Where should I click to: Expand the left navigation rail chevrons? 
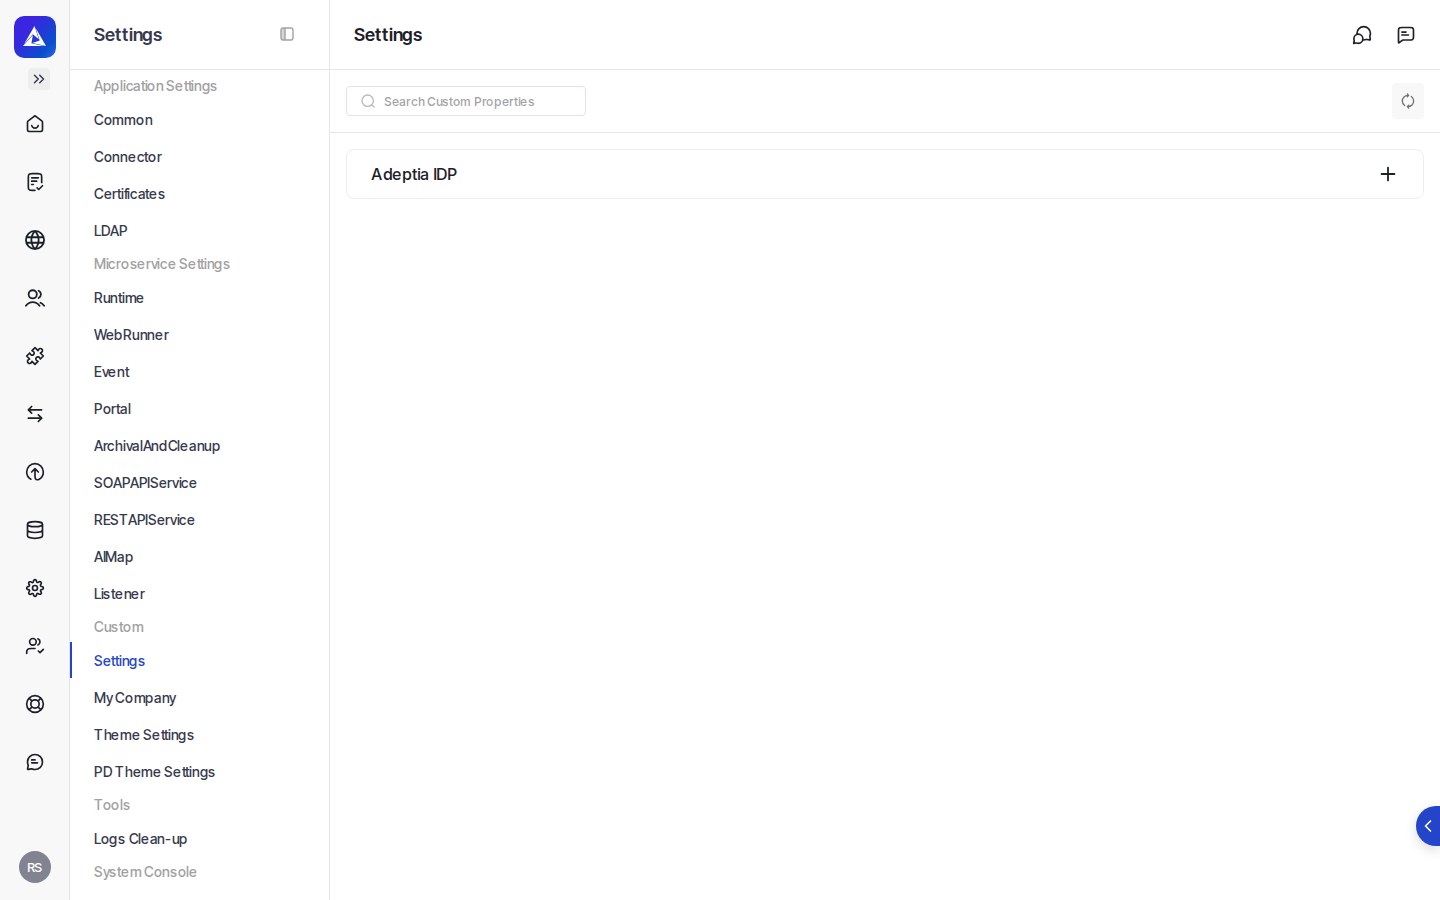click(x=39, y=79)
